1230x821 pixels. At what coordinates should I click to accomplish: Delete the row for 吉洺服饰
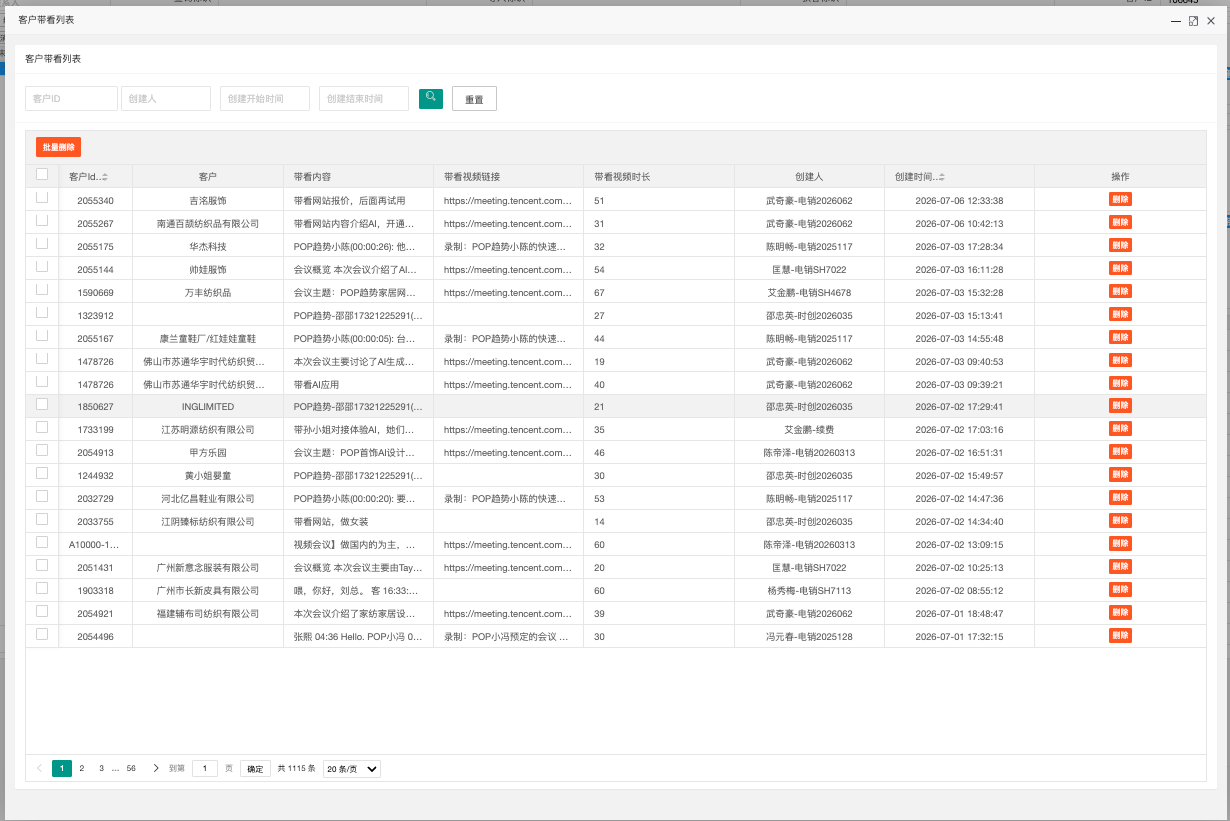click(1120, 199)
